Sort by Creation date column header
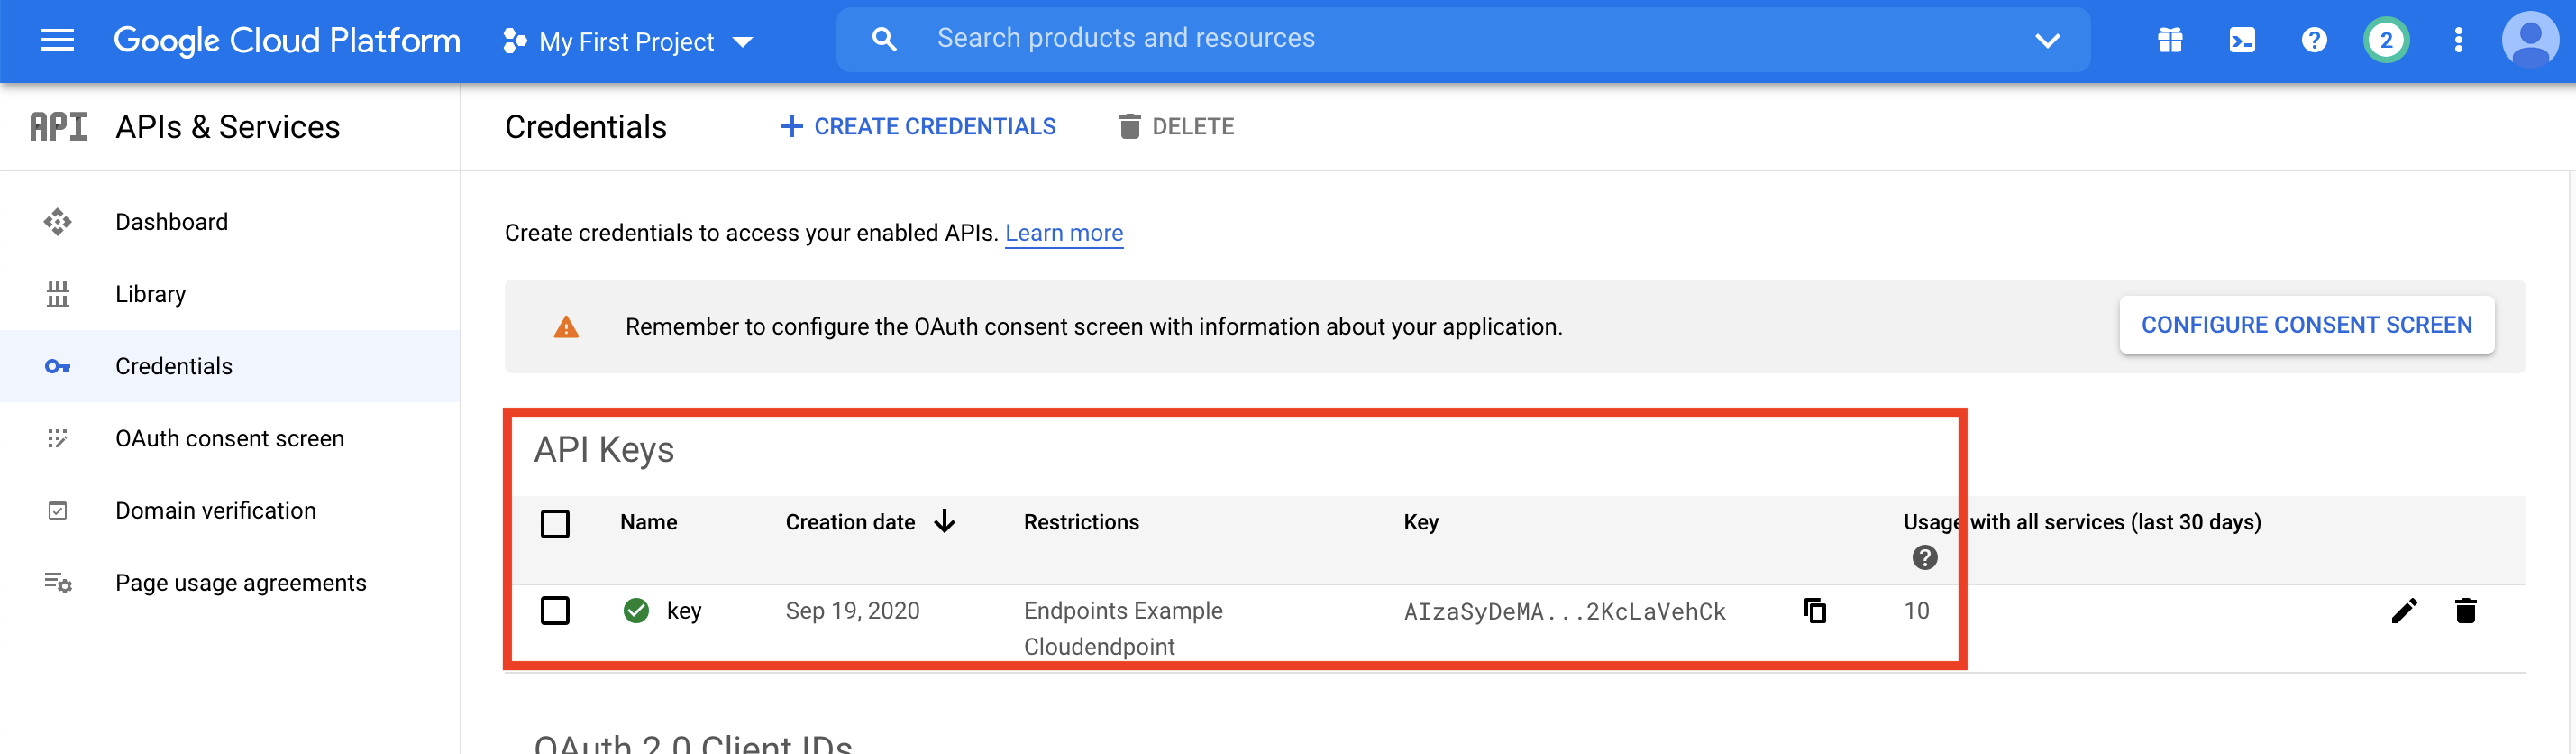Image resolution: width=2576 pixels, height=754 pixels. 850,522
